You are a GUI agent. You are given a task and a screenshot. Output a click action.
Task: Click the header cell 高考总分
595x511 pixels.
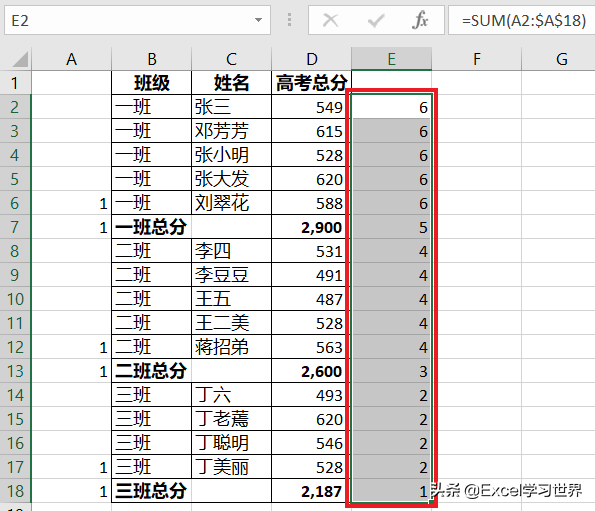tap(312, 83)
